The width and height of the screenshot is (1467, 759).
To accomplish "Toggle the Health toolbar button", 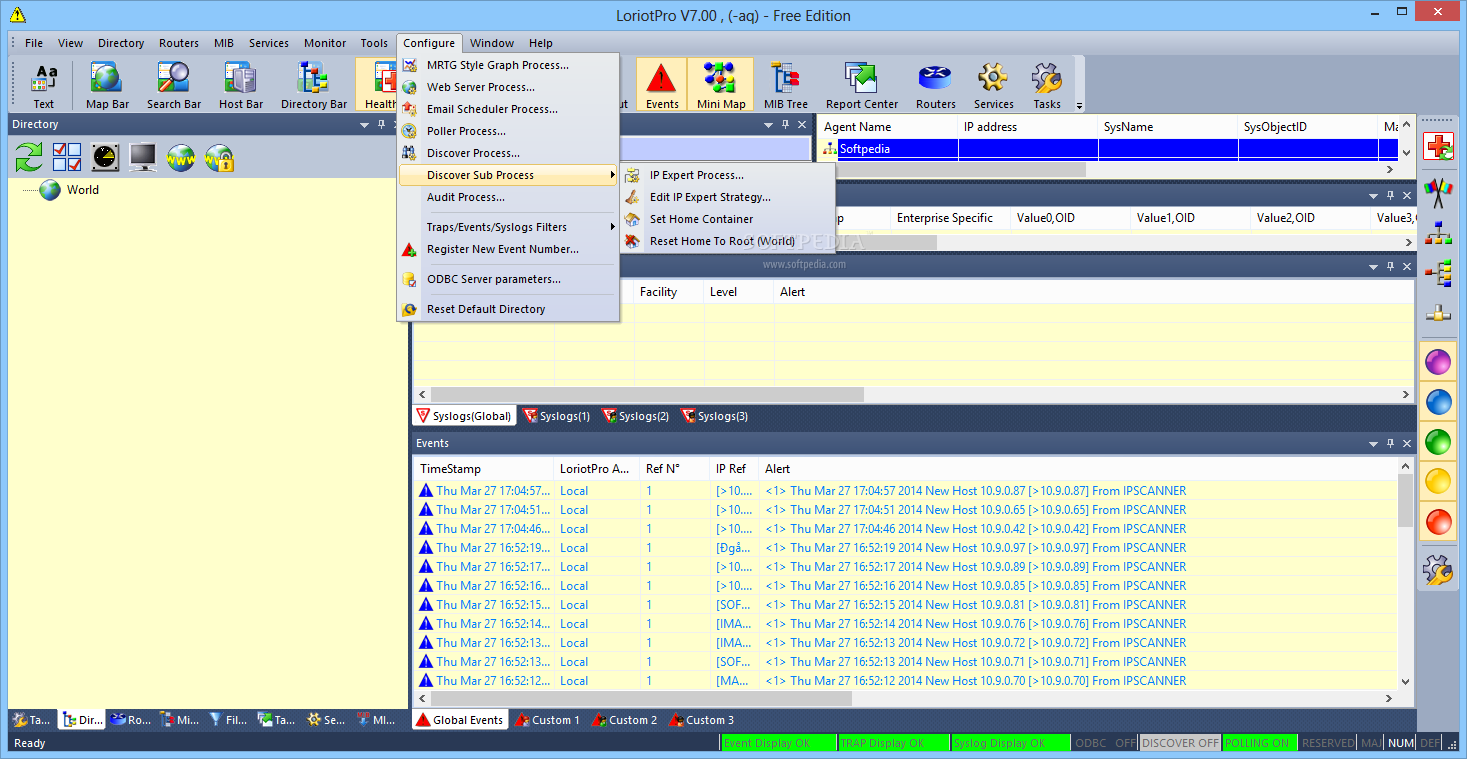I will click(380, 85).
